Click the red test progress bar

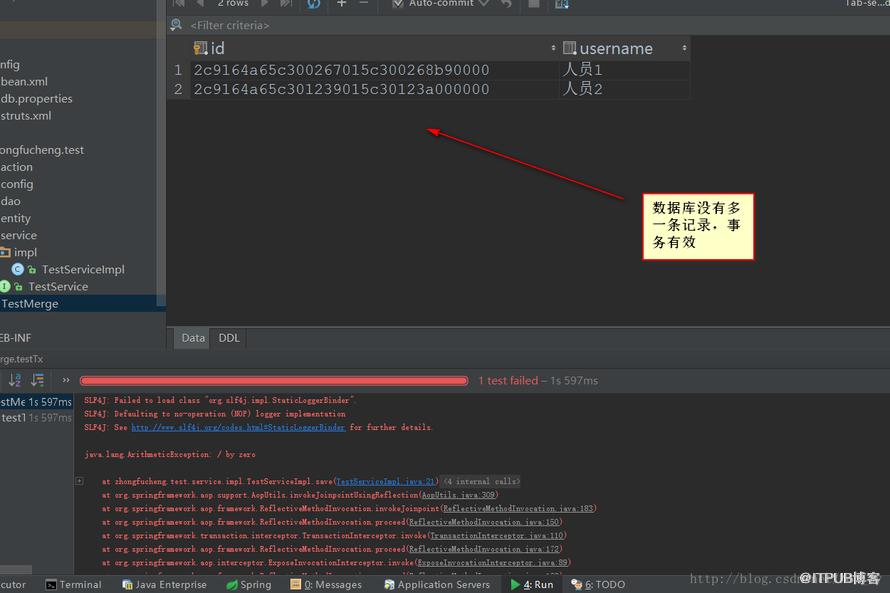pos(274,381)
